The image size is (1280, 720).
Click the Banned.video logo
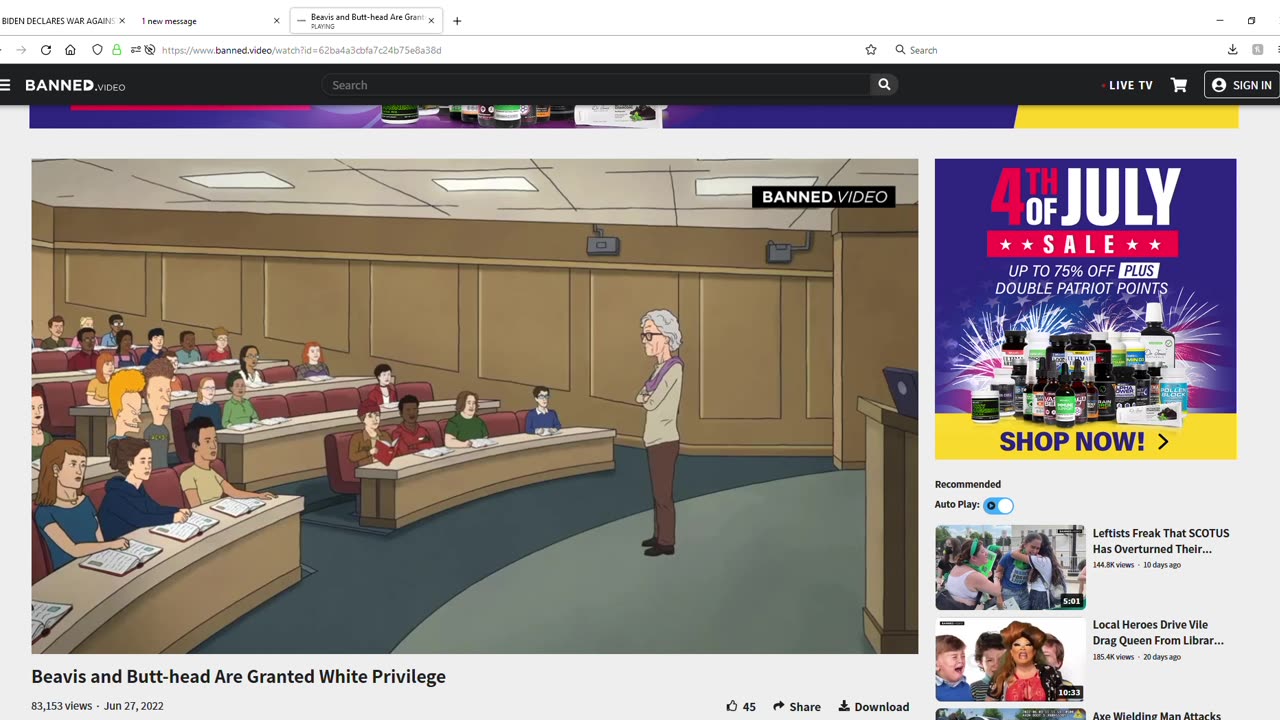(75, 86)
